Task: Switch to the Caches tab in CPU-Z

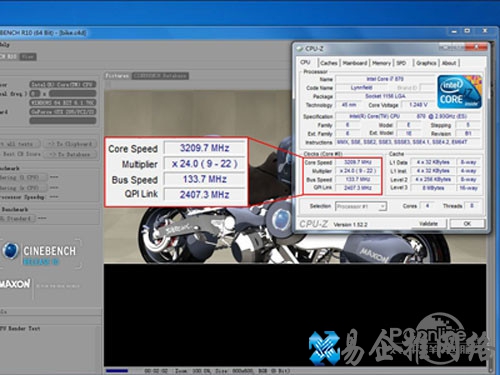Action: (x=329, y=63)
